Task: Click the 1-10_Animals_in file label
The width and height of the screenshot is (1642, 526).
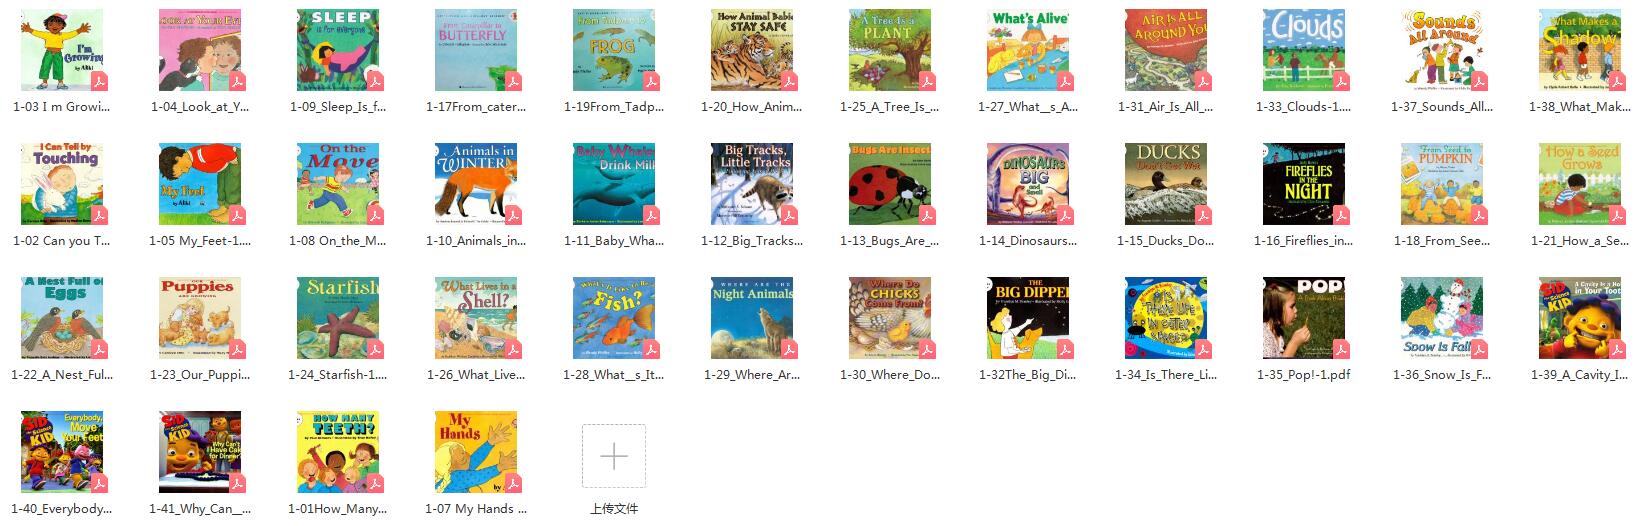Action: coord(476,241)
